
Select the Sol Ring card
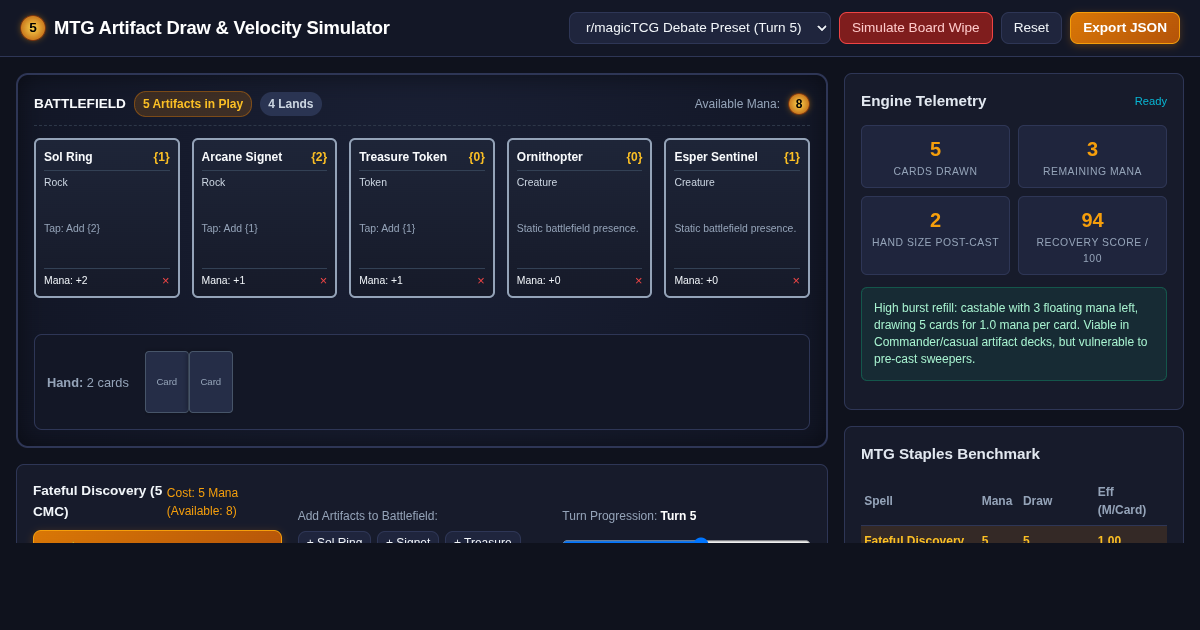(x=107, y=218)
